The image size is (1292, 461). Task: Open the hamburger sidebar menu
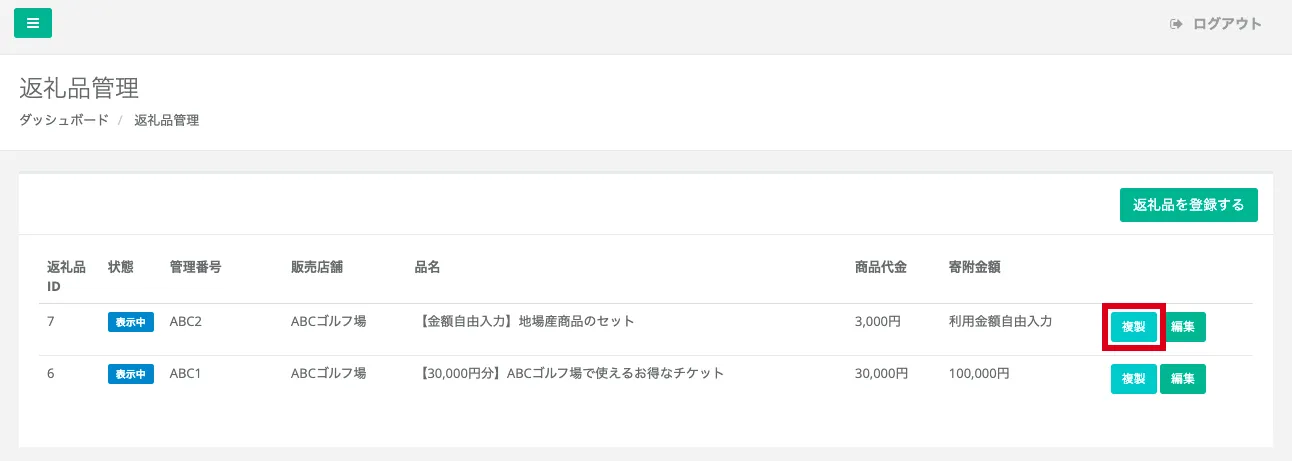(x=33, y=23)
